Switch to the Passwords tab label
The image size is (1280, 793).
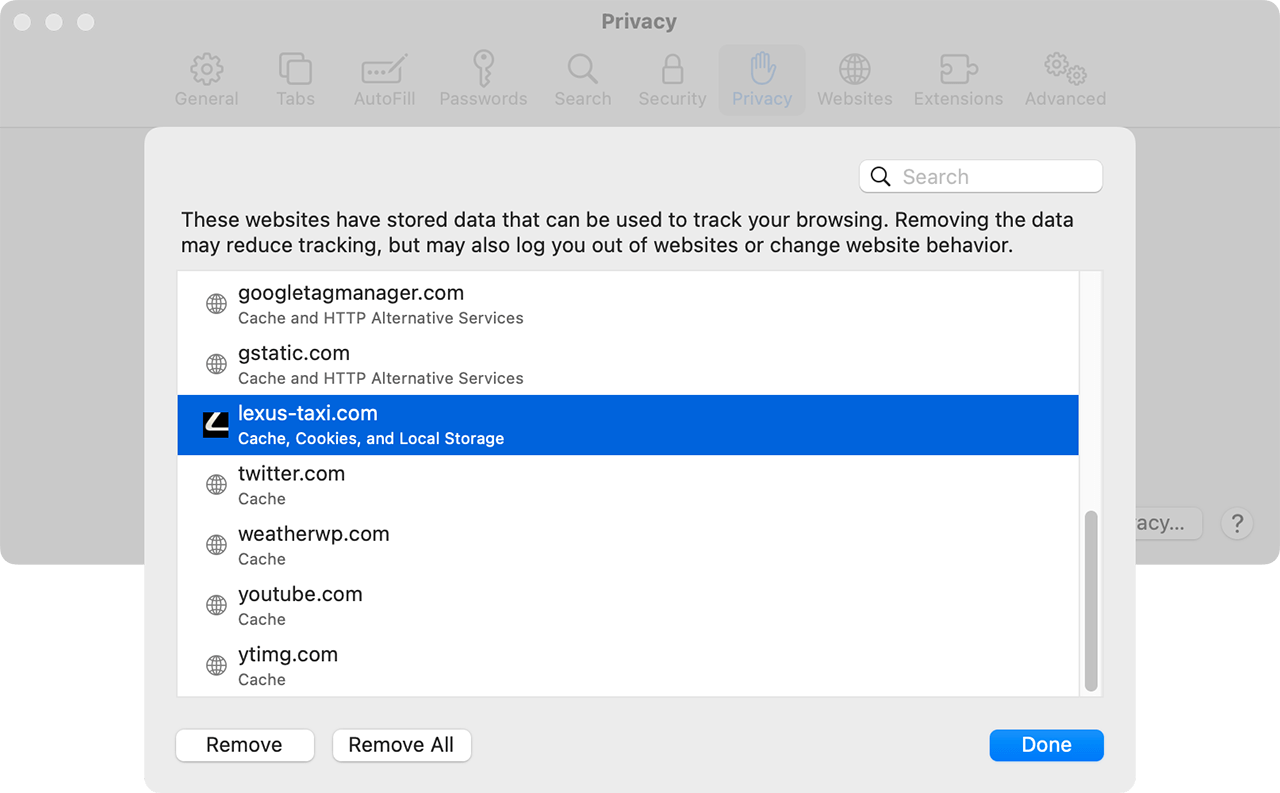pyautogui.click(x=483, y=99)
